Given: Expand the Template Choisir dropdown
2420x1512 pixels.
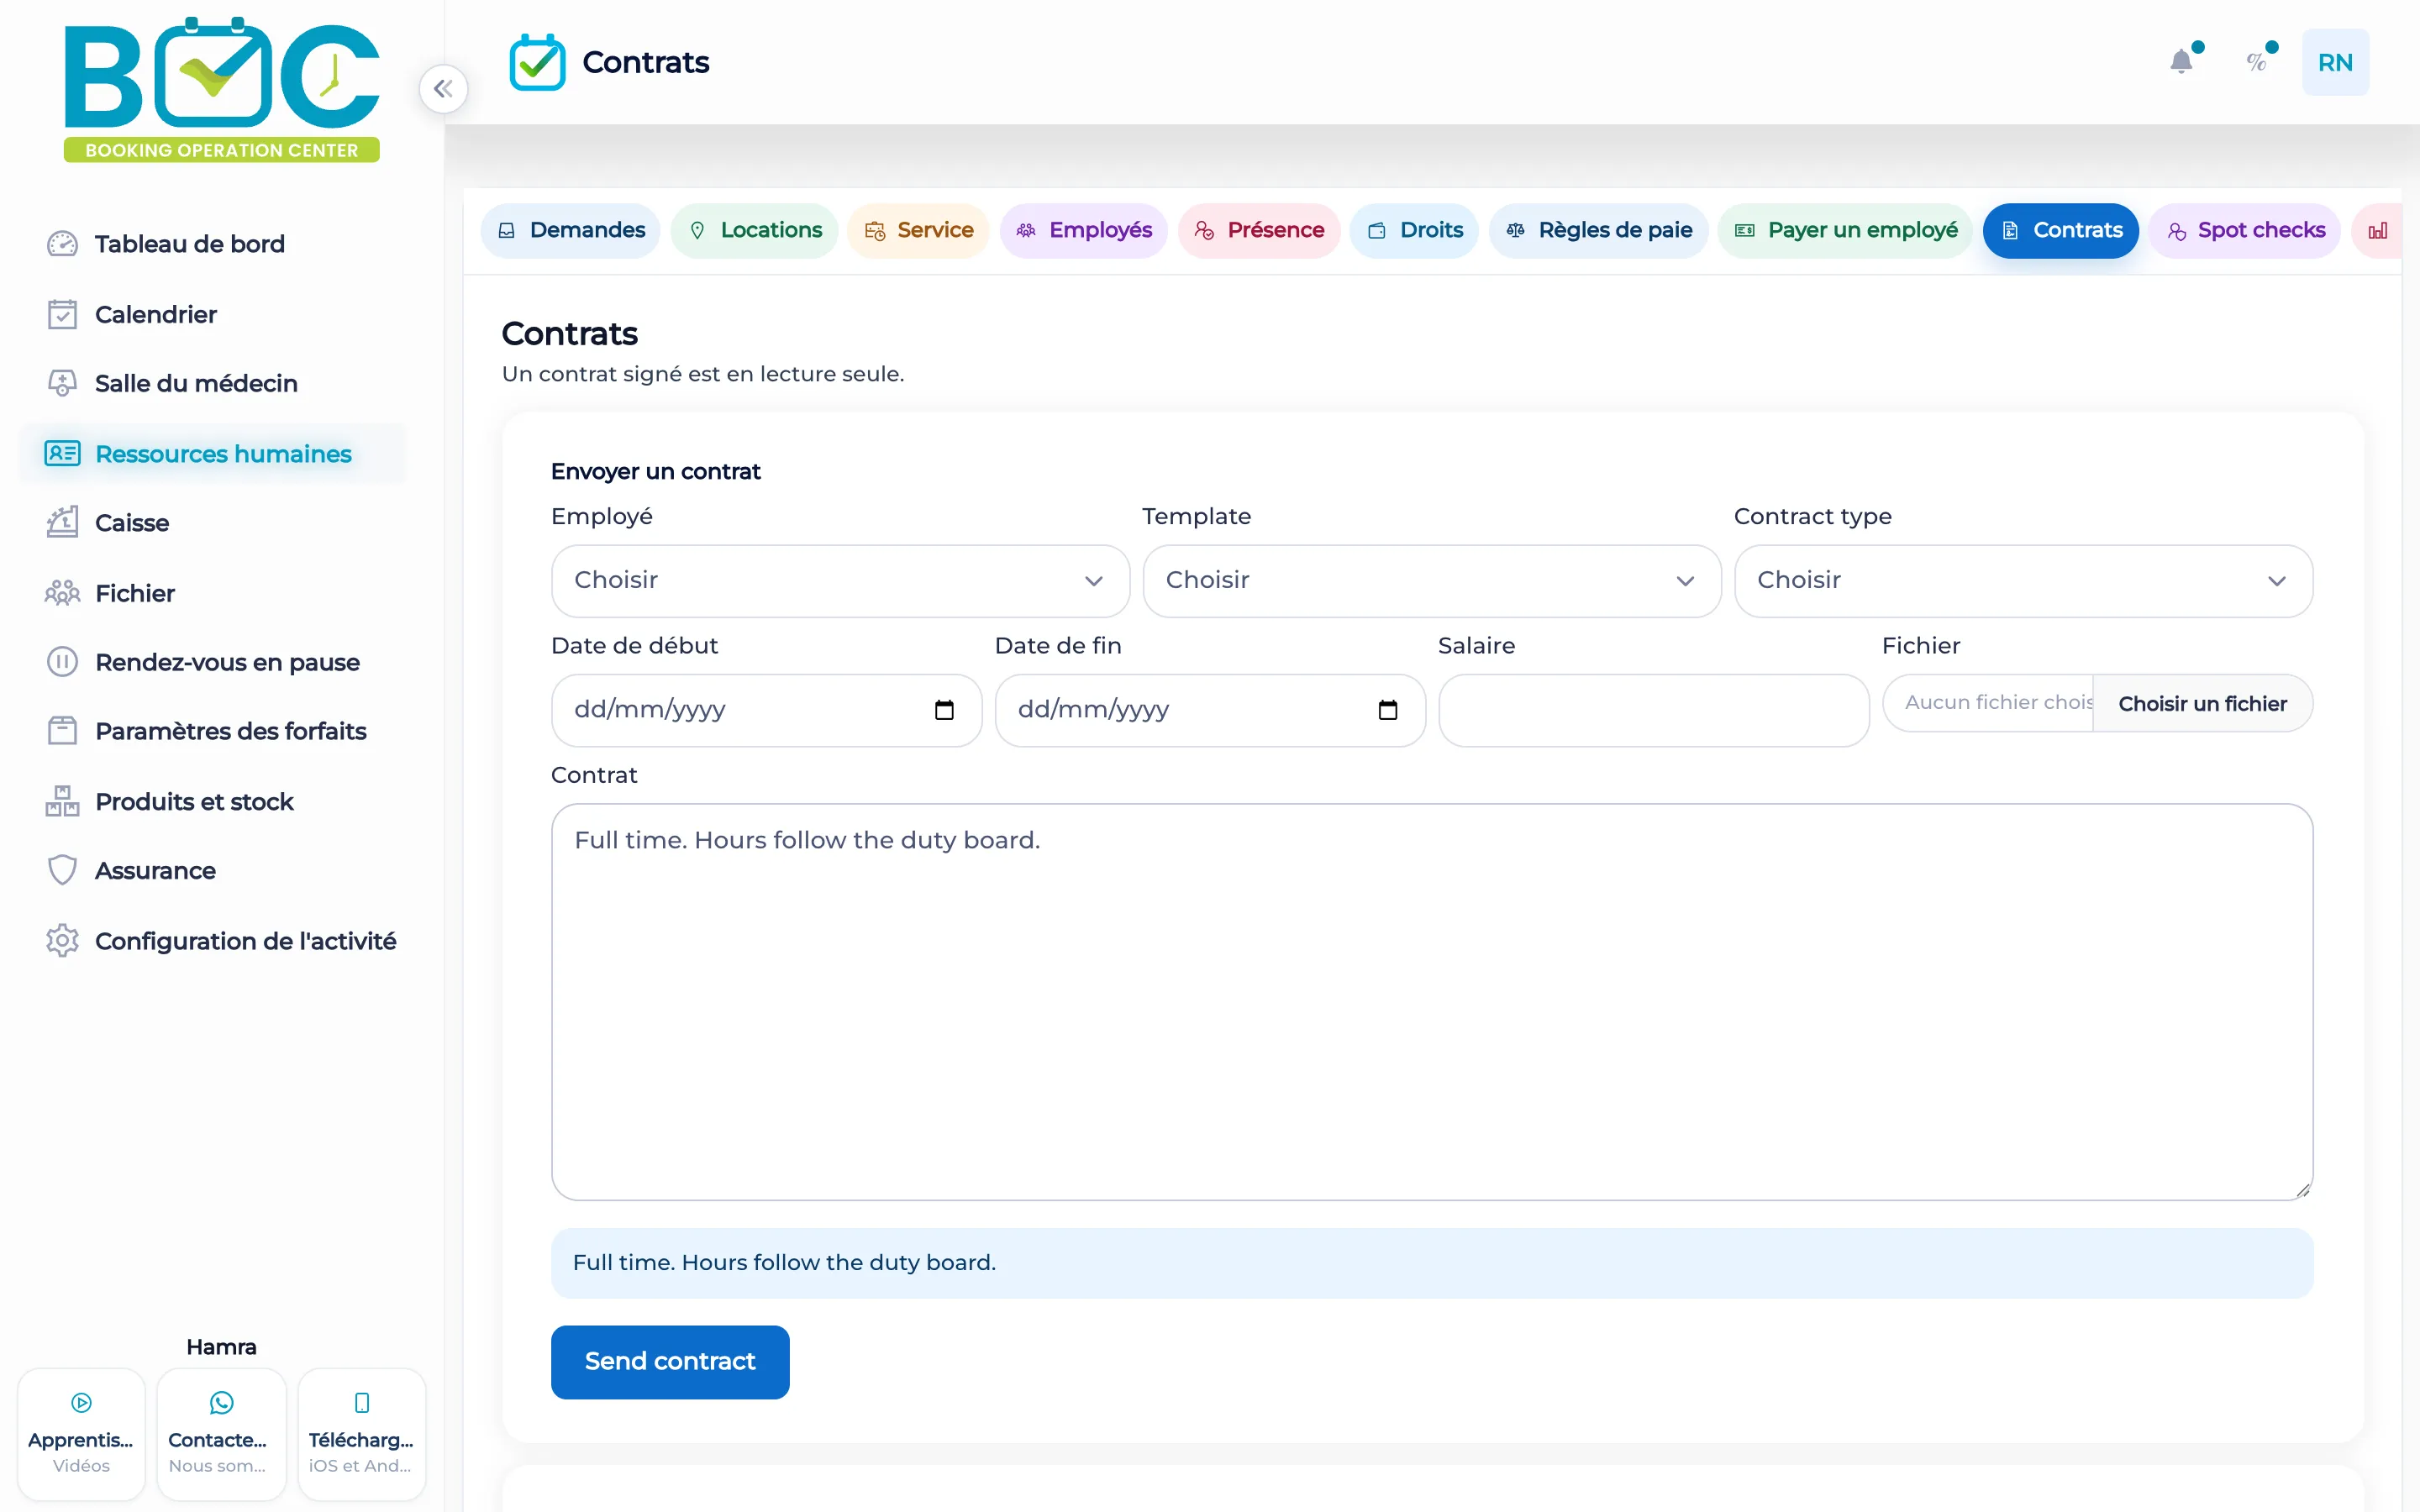Looking at the screenshot, I should (x=1431, y=581).
